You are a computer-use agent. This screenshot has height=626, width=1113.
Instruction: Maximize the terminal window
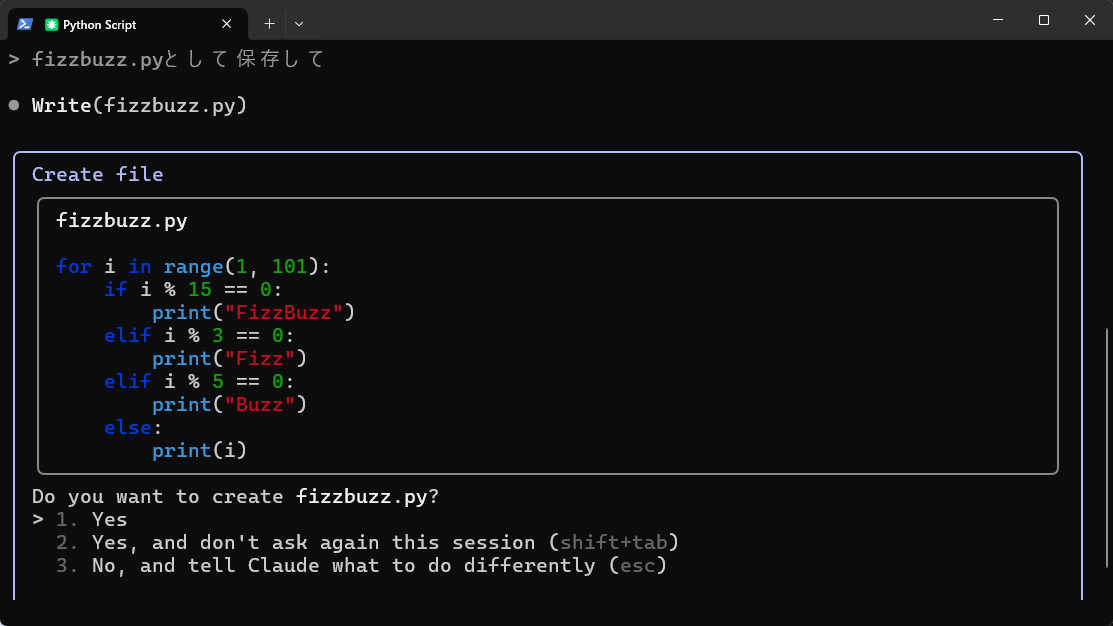coord(1044,20)
